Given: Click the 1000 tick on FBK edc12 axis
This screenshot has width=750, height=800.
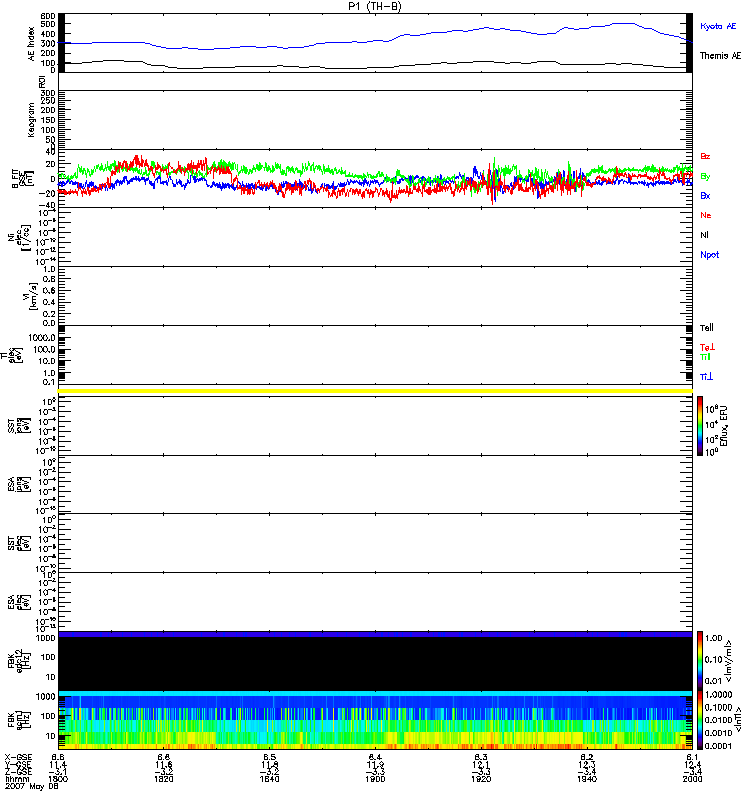Looking at the screenshot, I should (x=46, y=638).
